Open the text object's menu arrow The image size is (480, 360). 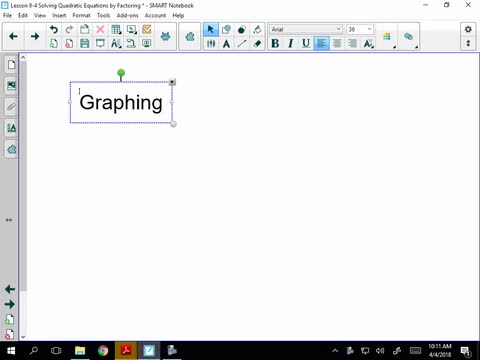(172, 82)
